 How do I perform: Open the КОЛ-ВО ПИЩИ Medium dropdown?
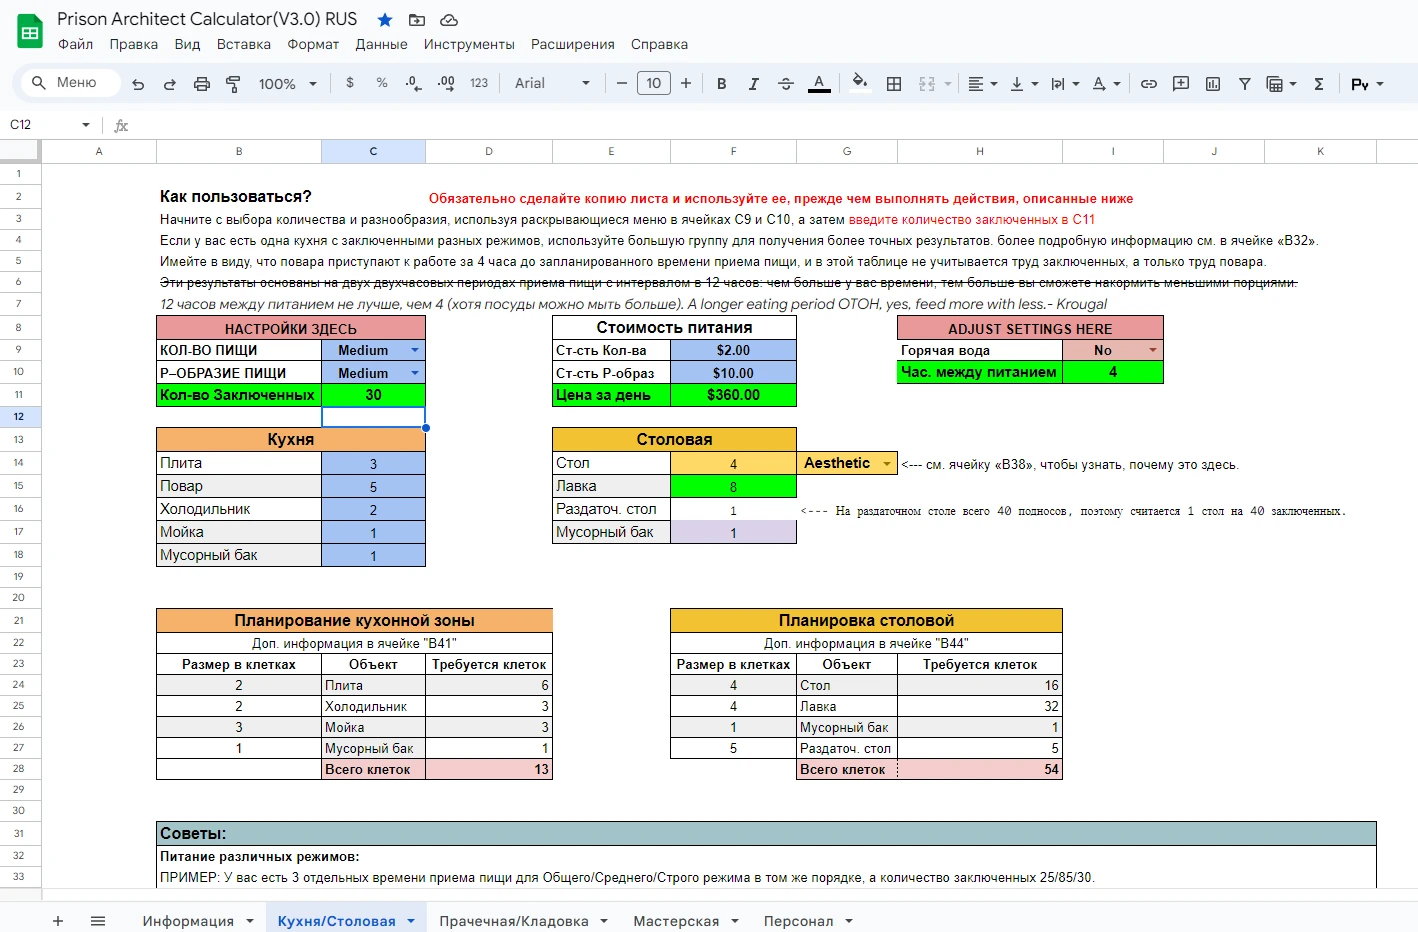click(x=414, y=350)
